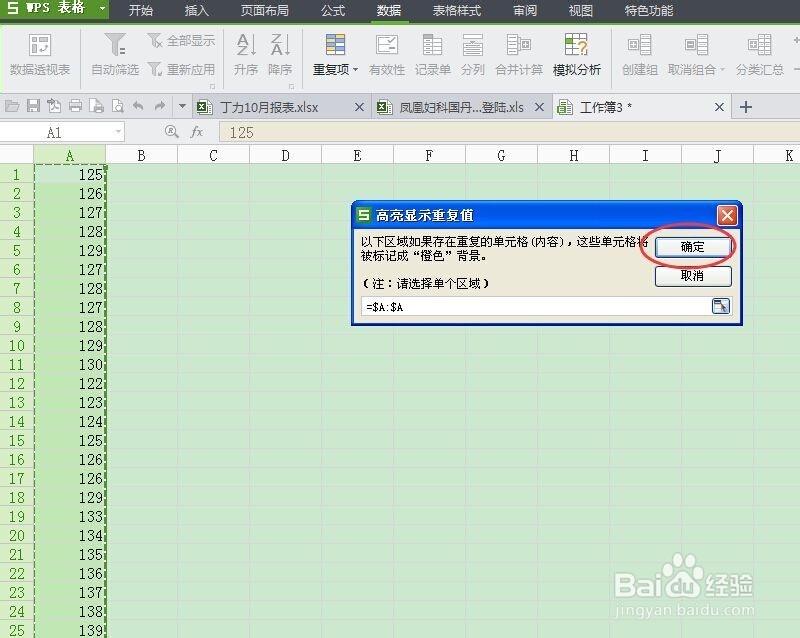Open the Name Box dropdown arrow
The height and width of the screenshot is (638, 800).
[x=119, y=131]
